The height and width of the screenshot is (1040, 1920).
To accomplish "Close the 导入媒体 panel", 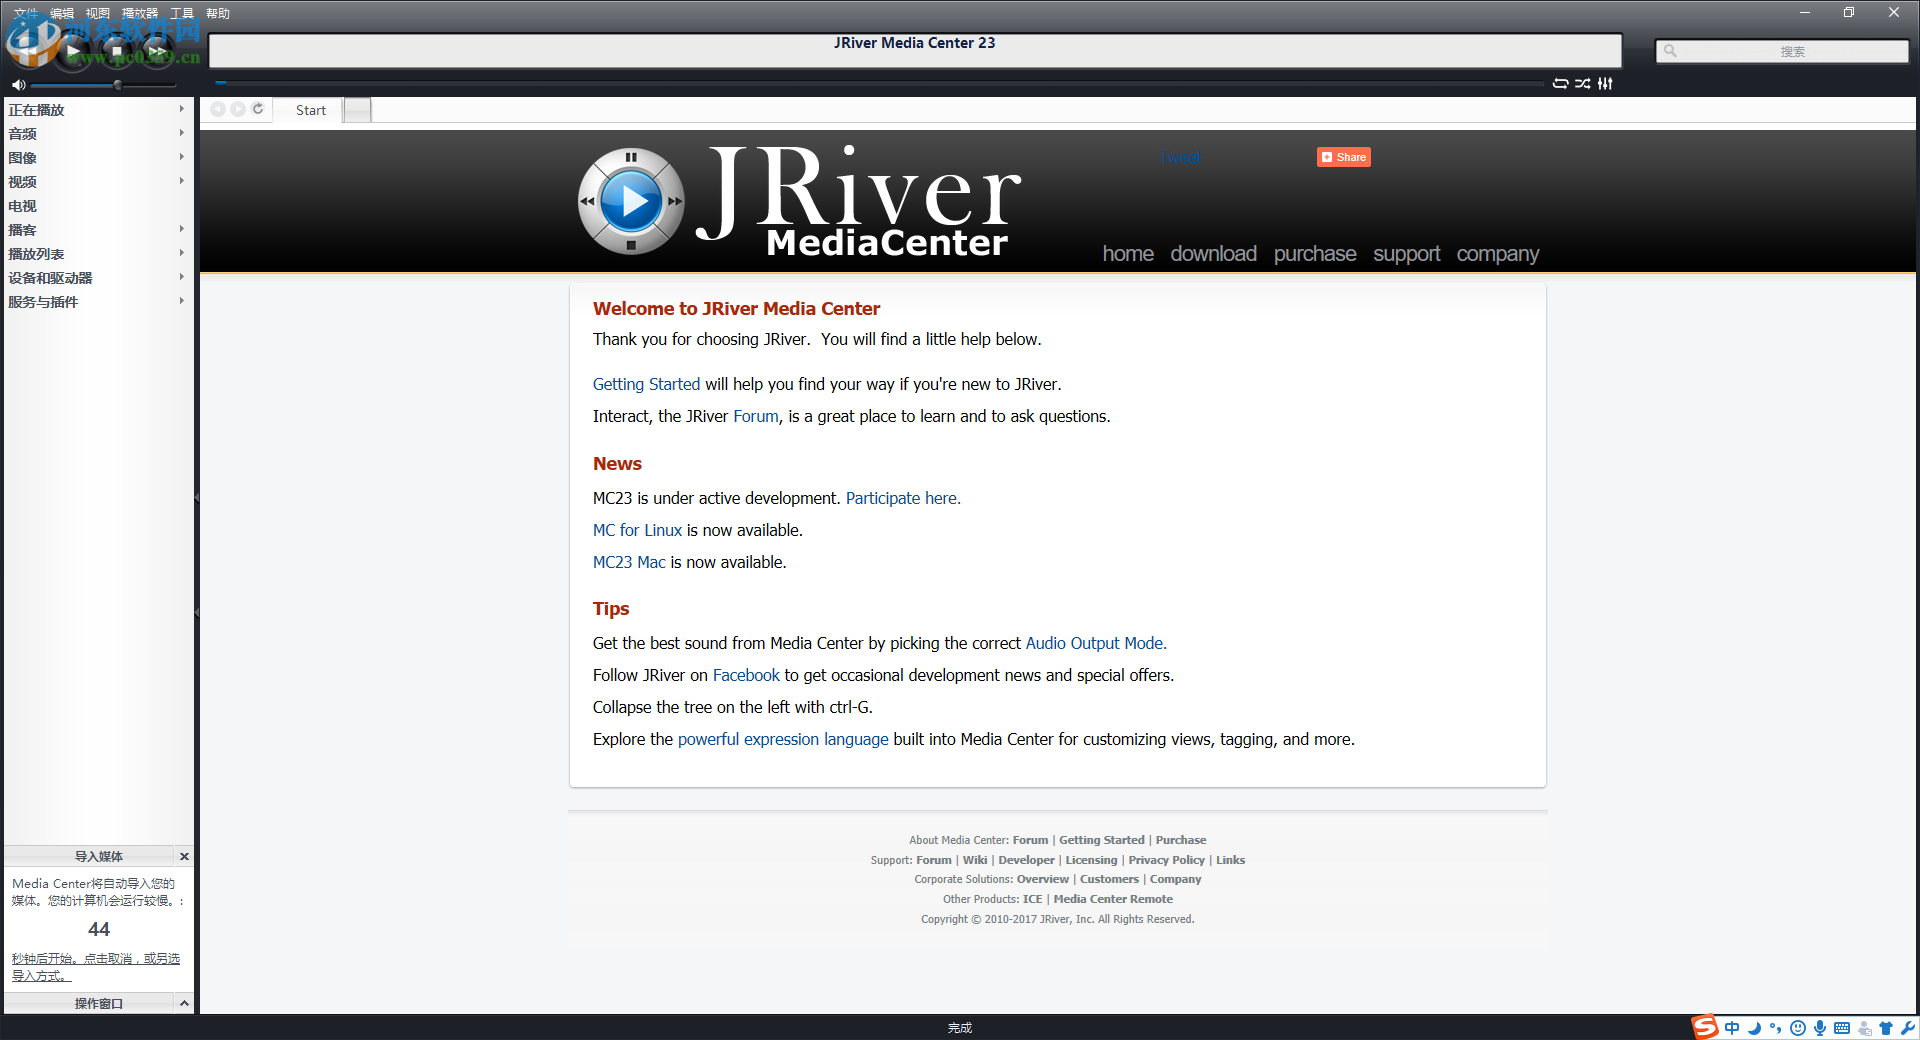I will click(184, 856).
